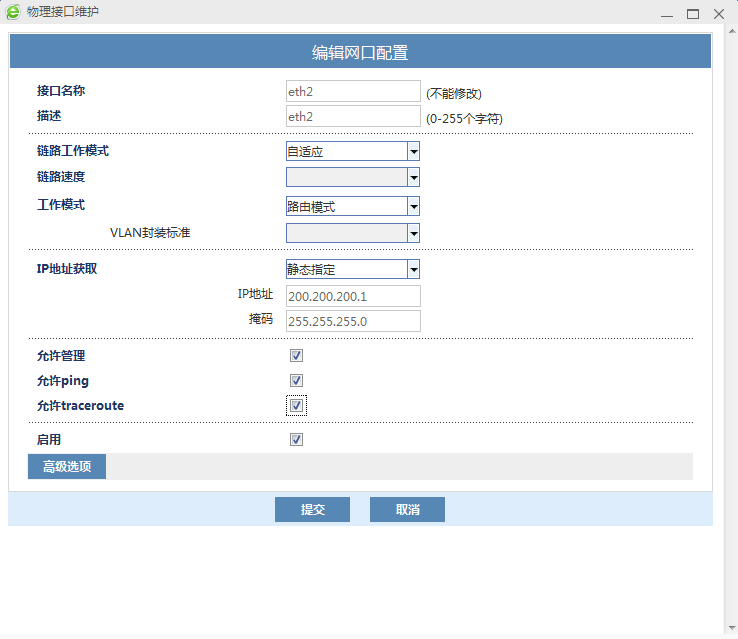738x639 pixels.
Task: Click the 掩码 field with 255.255.255.0
Action: click(353, 321)
